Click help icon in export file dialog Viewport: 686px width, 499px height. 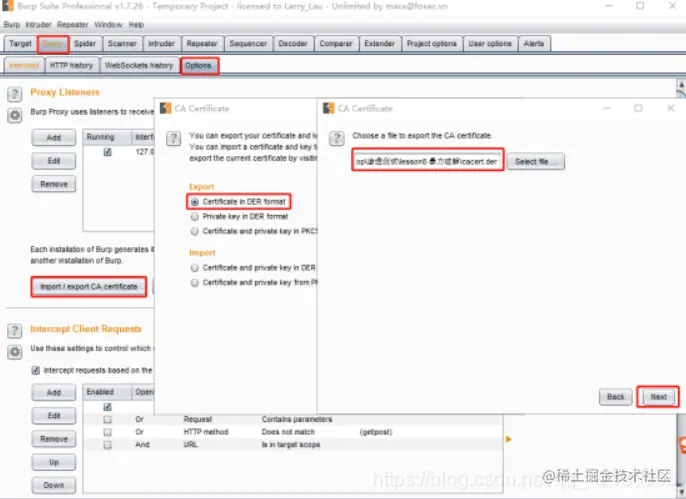point(336,139)
